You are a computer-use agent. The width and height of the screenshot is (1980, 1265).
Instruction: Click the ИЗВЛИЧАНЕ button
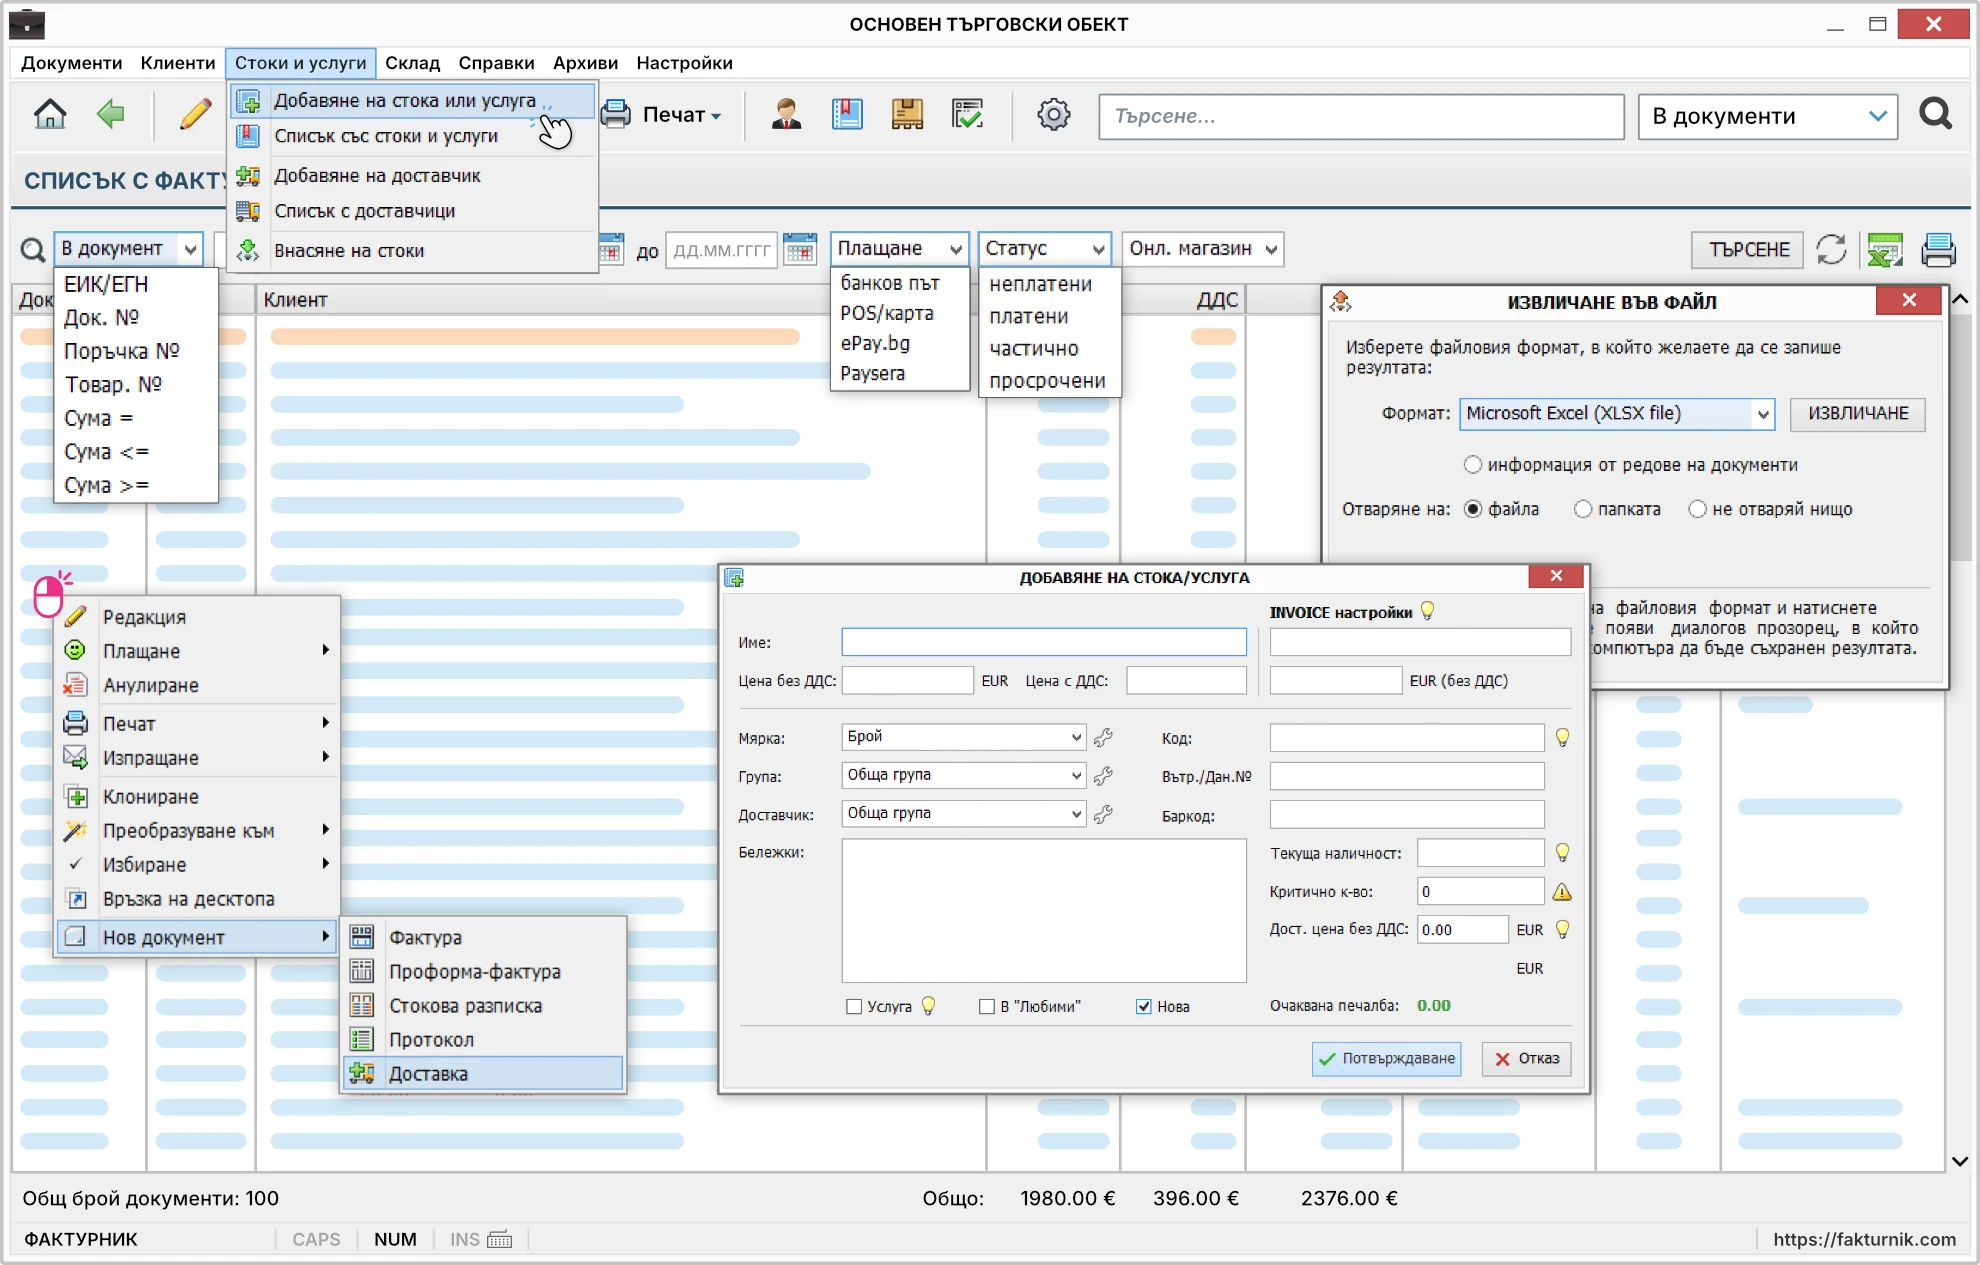coord(1858,414)
